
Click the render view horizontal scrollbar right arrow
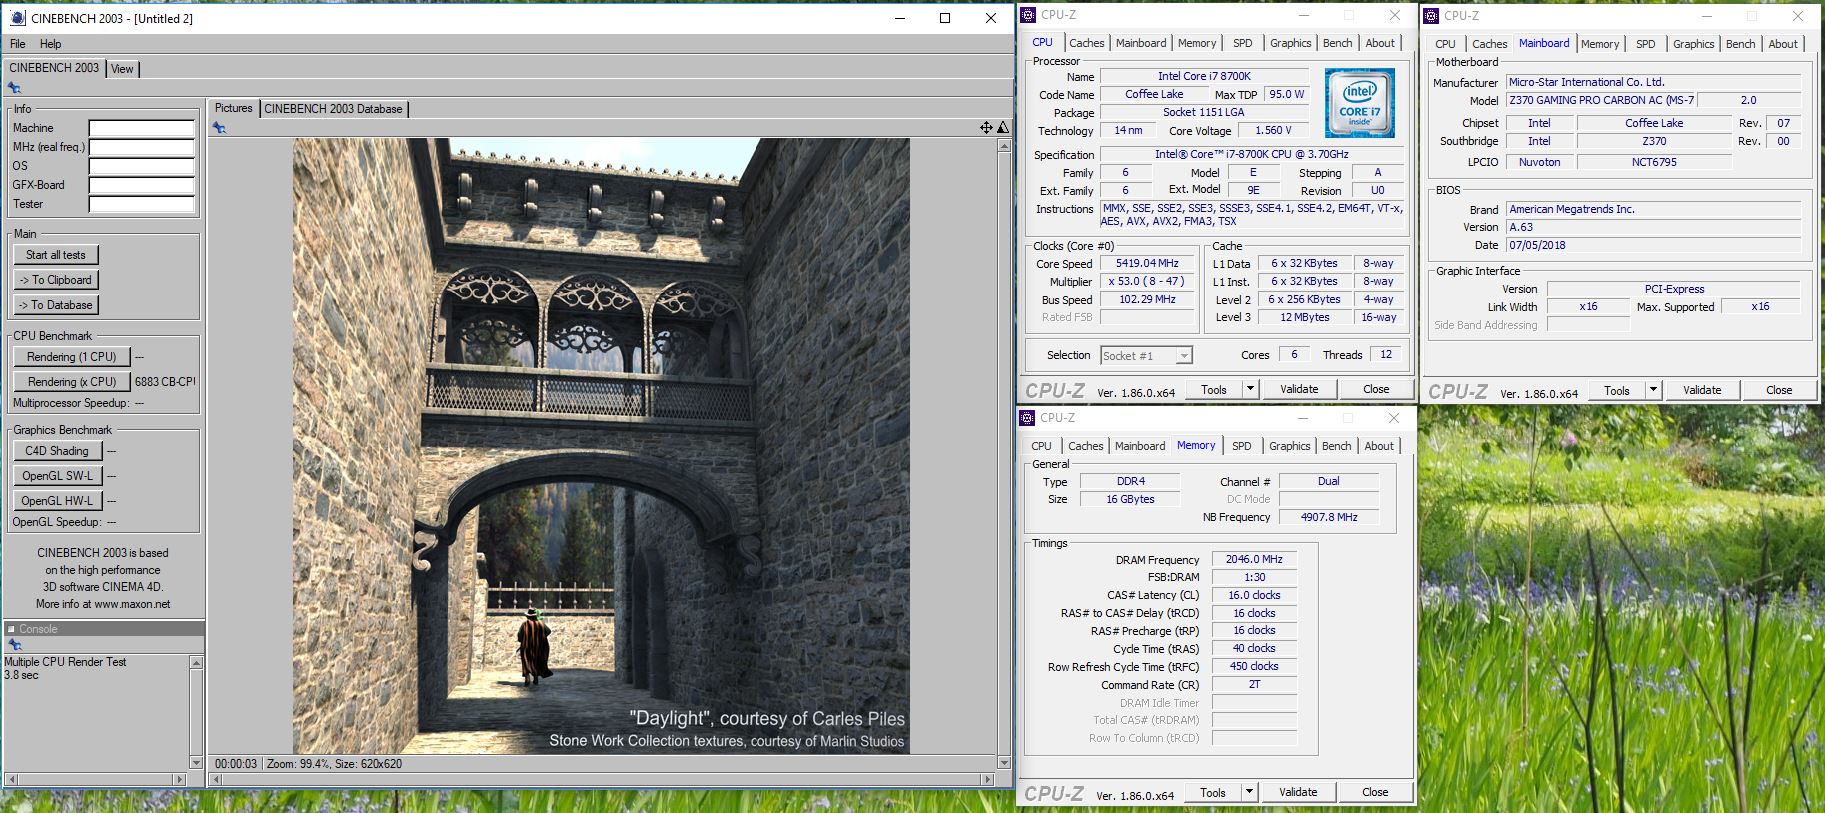pyautogui.click(x=989, y=779)
